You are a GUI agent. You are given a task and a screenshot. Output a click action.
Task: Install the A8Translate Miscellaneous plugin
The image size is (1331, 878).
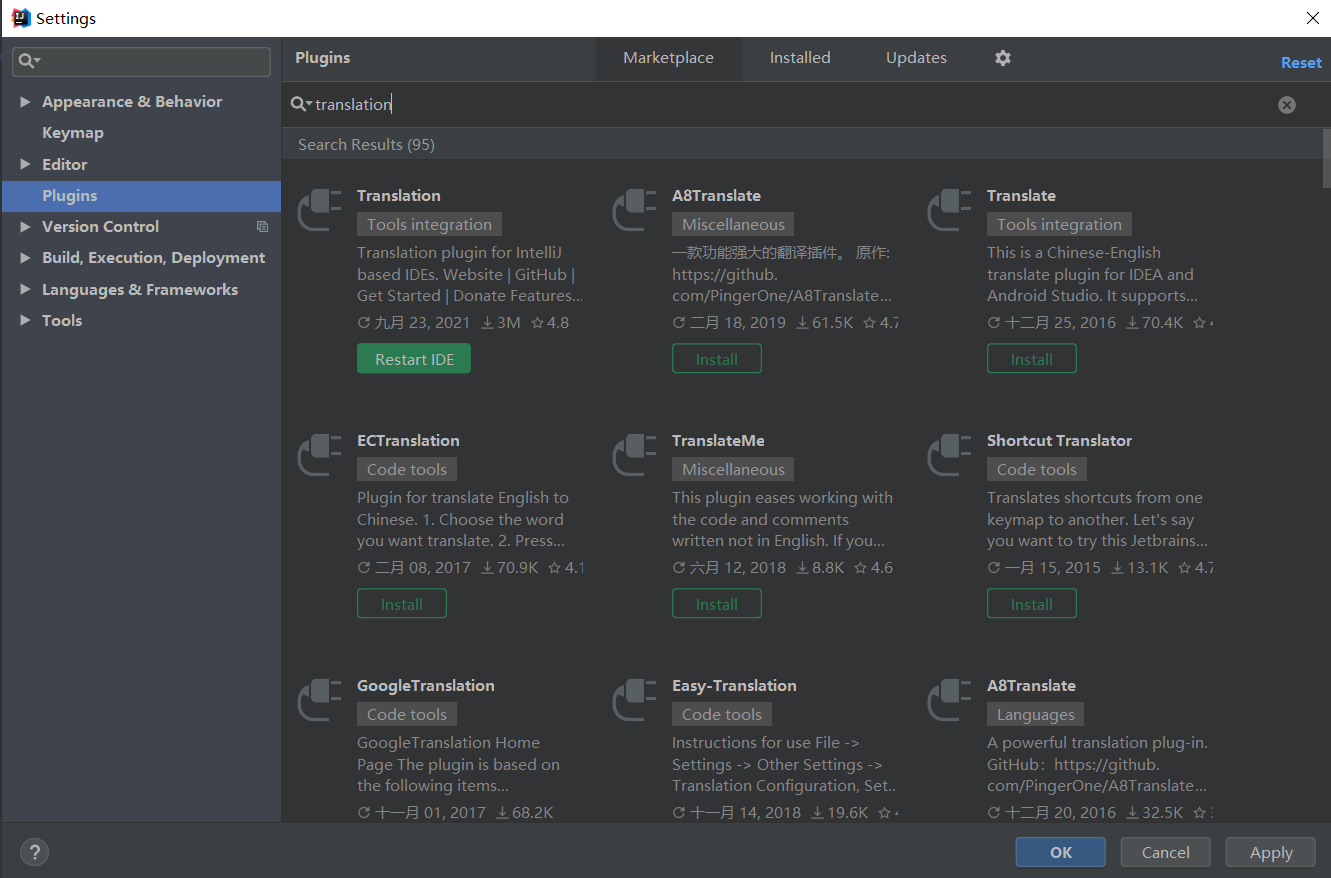tap(717, 359)
